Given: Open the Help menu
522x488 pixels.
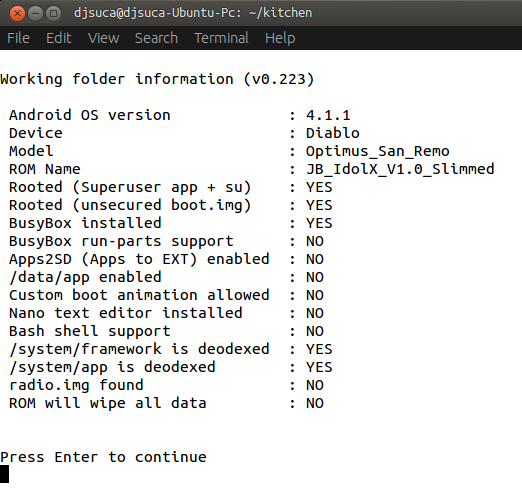Looking at the screenshot, I should (x=280, y=38).
